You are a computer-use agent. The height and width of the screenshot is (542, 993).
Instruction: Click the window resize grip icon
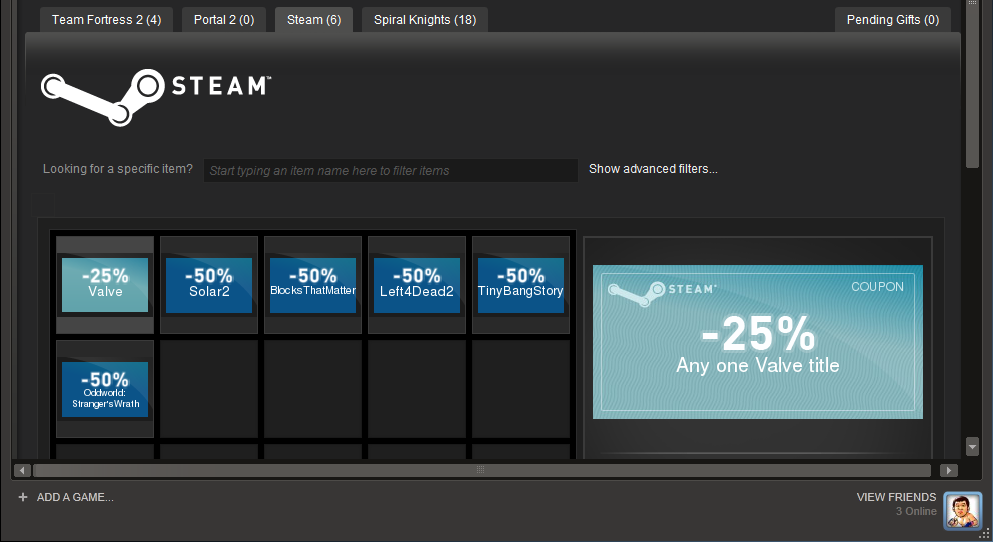pyautogui.click(x=984, y=534)
